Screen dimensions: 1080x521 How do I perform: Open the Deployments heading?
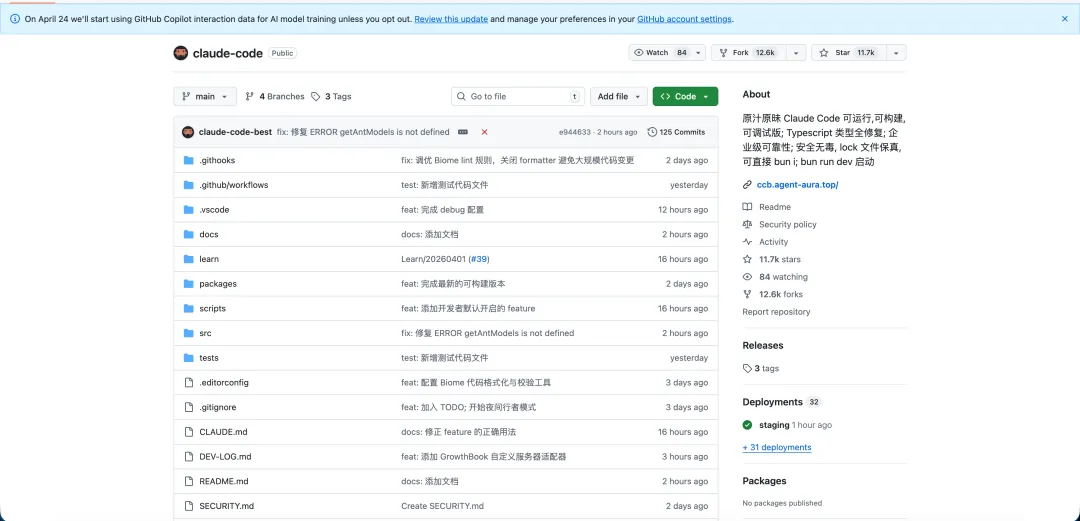773,402
